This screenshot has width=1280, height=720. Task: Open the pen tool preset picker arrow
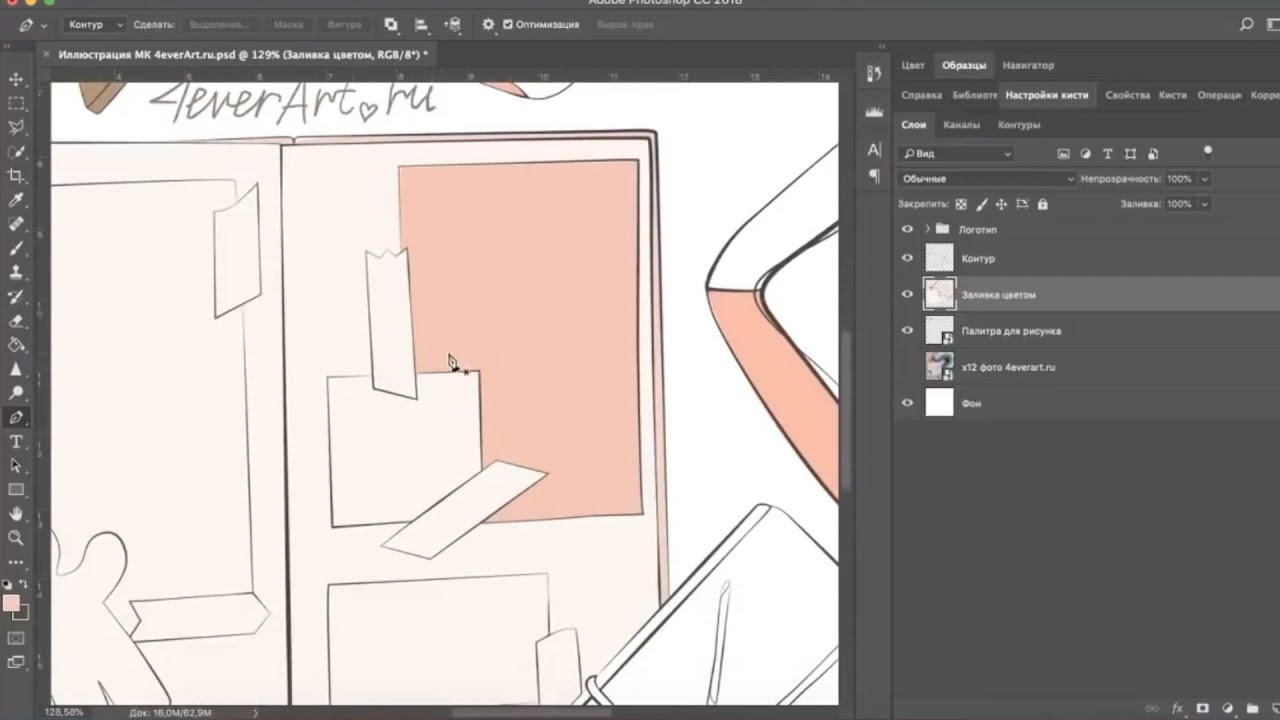[44, 25]
